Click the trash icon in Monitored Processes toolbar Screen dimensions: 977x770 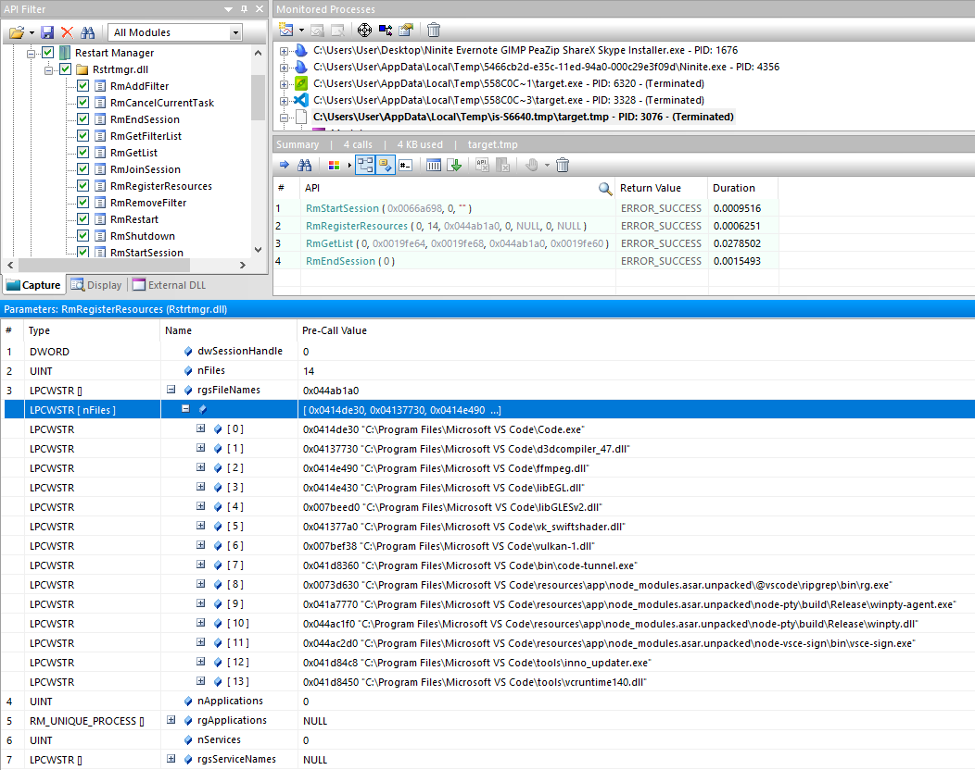434,30
